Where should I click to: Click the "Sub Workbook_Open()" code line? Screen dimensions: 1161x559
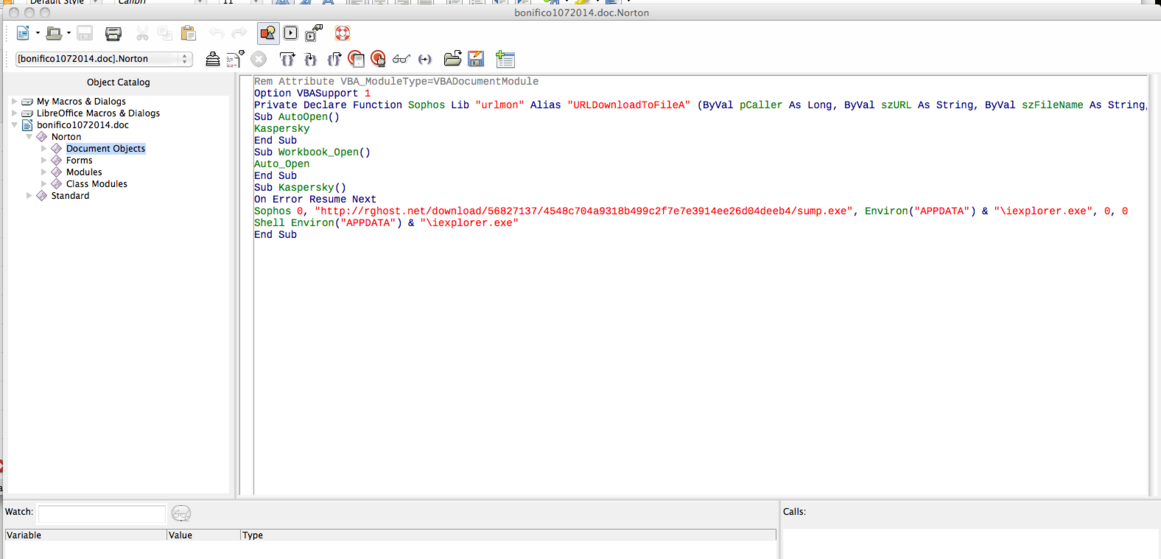tap(312, 152)
